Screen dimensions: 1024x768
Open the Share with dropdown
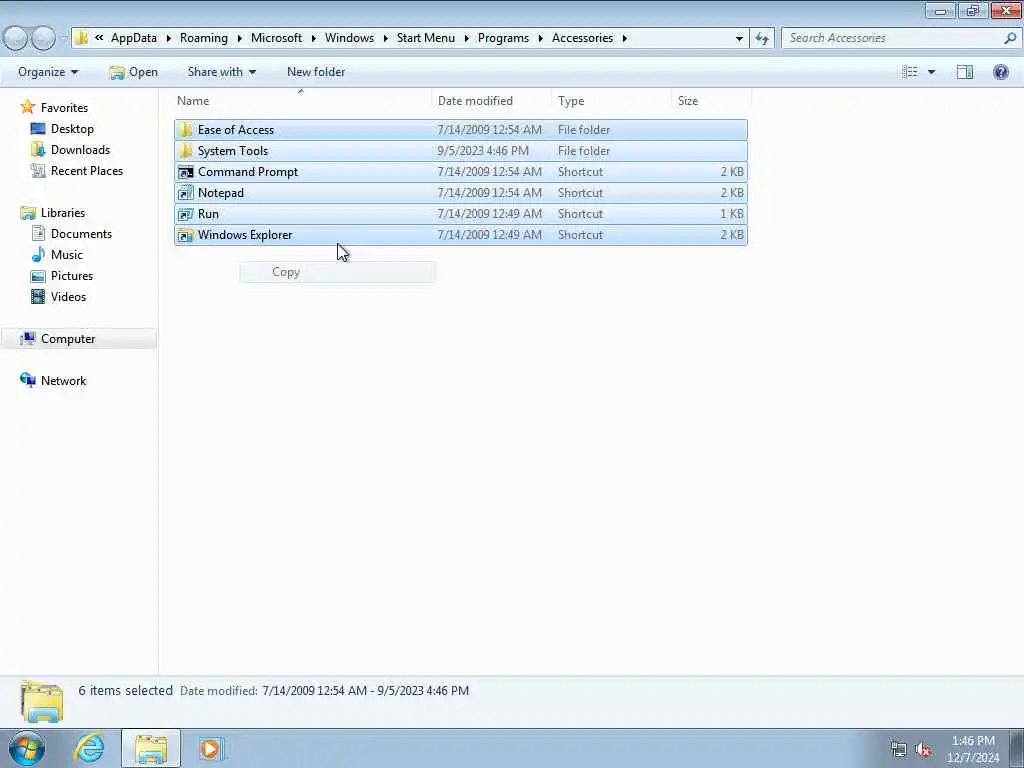(x=221, y=72)
